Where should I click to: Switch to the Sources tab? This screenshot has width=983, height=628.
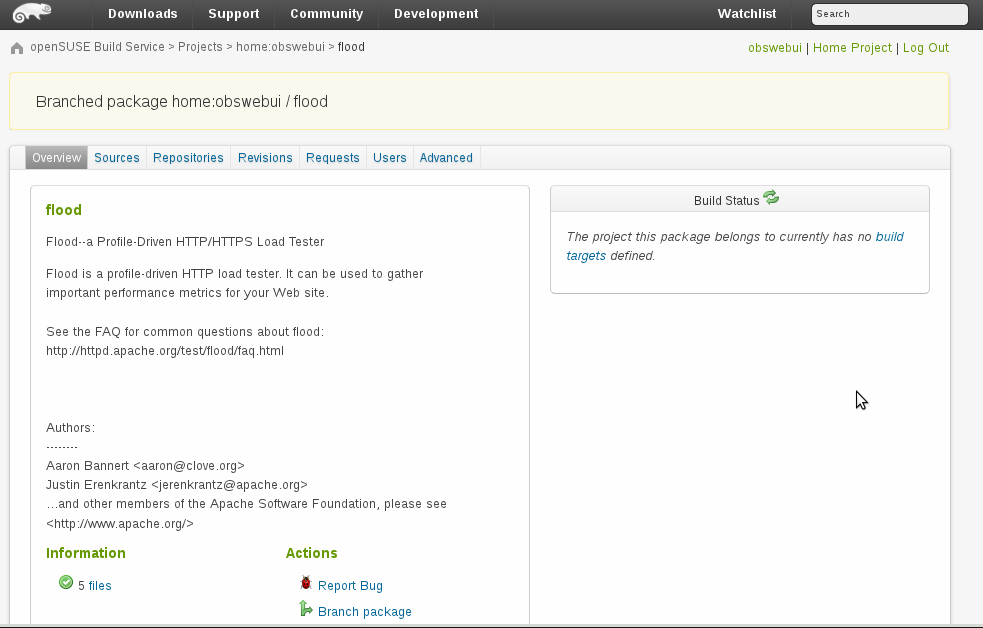pyautogui.click(x=117, y=158)
